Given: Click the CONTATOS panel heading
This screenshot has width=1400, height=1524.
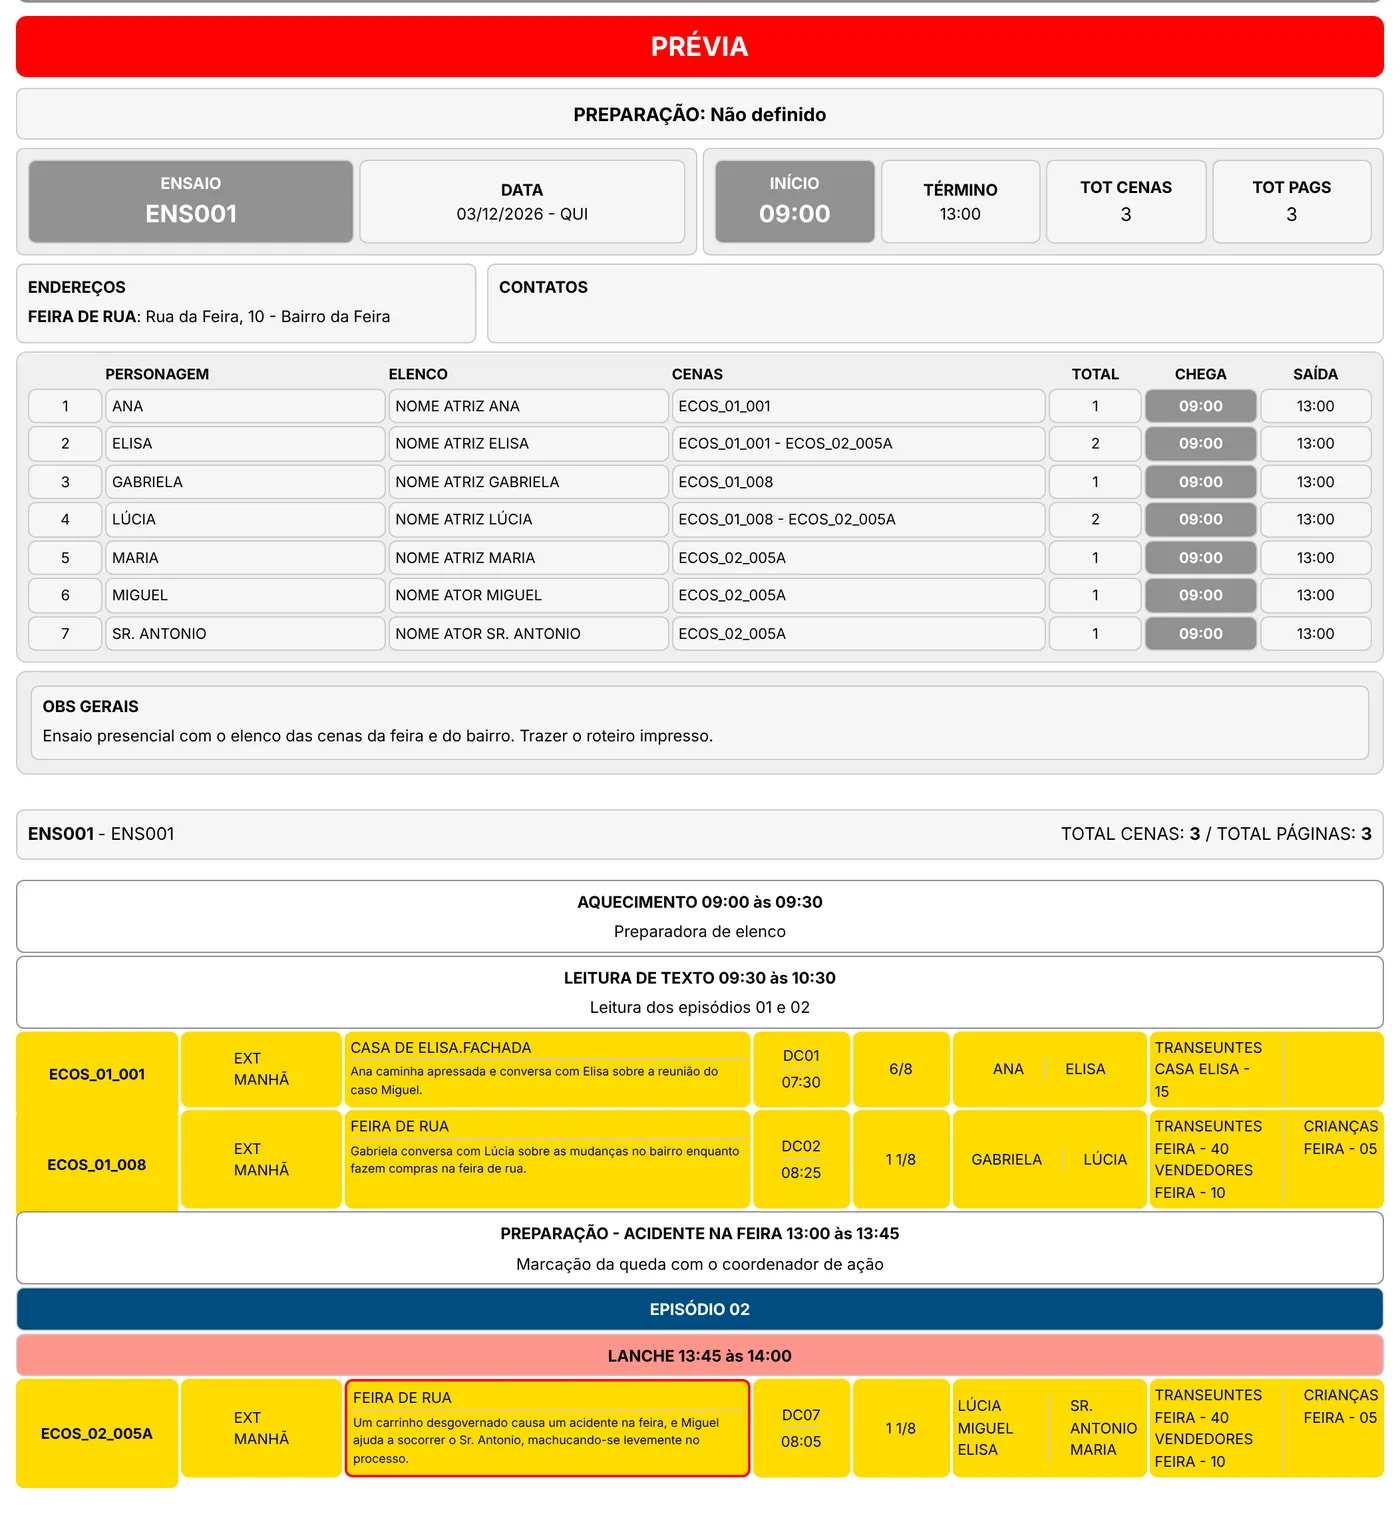Looking at the screenshot, I should click(543, 287).
